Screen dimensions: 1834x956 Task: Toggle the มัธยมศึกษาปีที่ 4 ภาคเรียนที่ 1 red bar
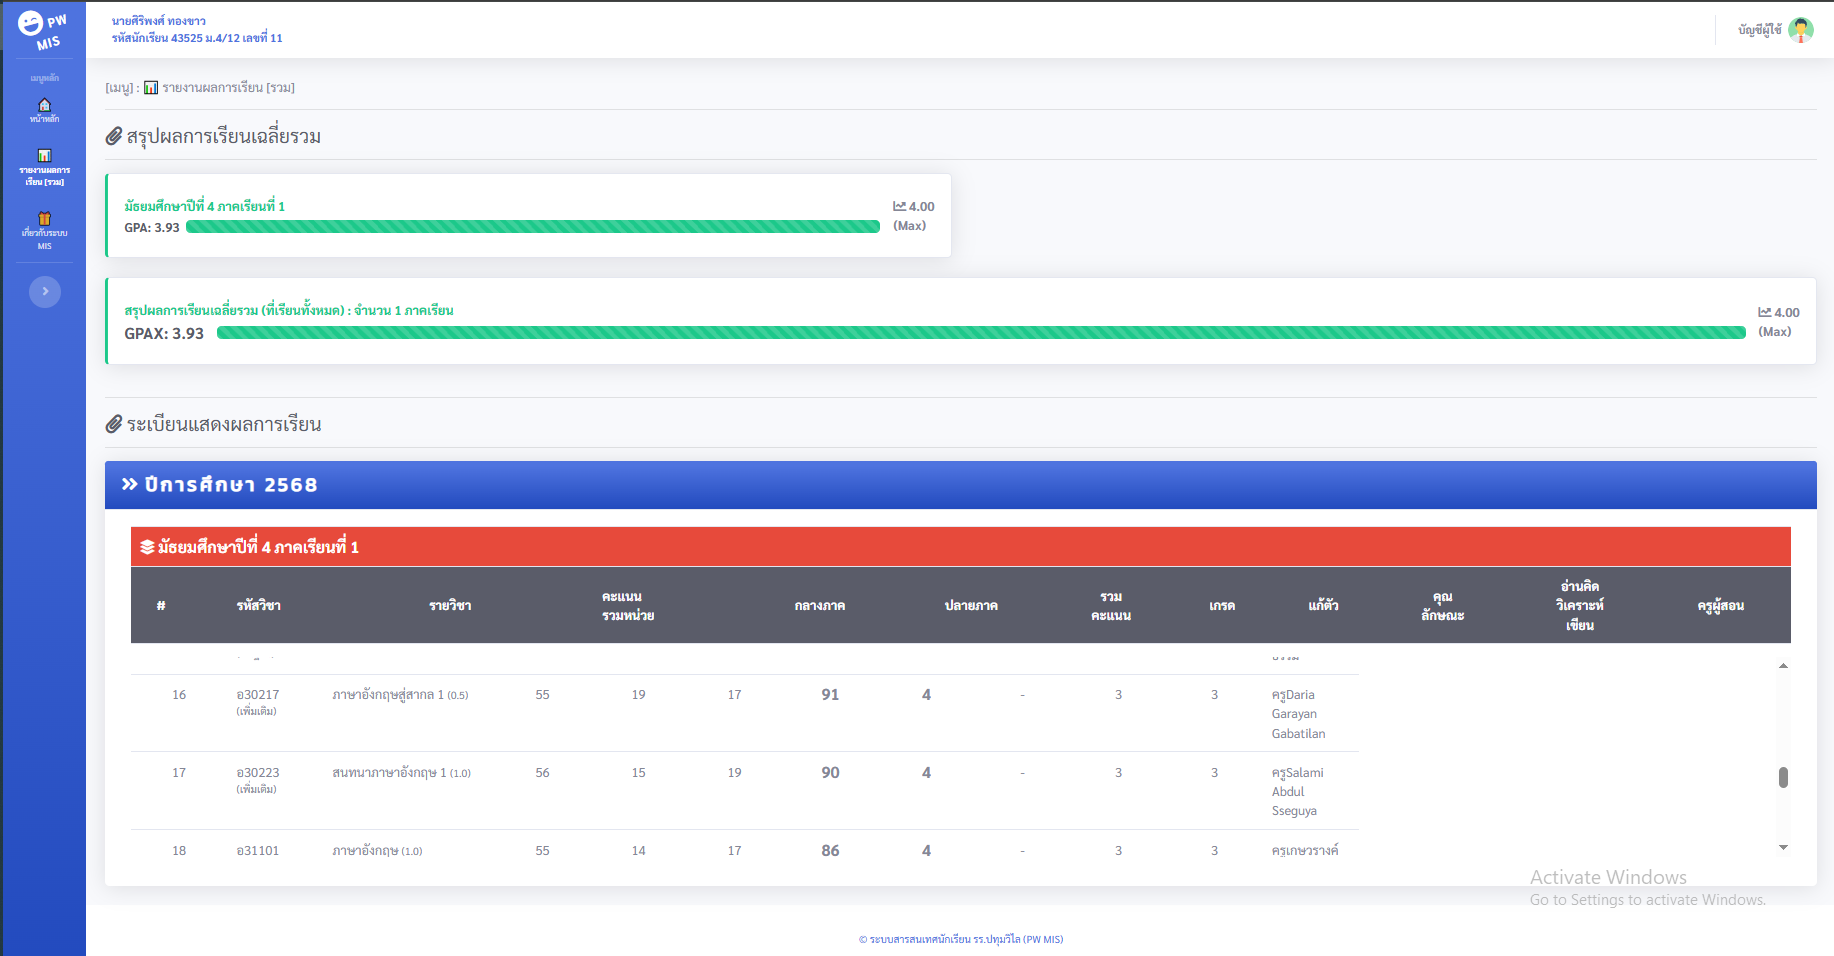click(x=960, y=547)
